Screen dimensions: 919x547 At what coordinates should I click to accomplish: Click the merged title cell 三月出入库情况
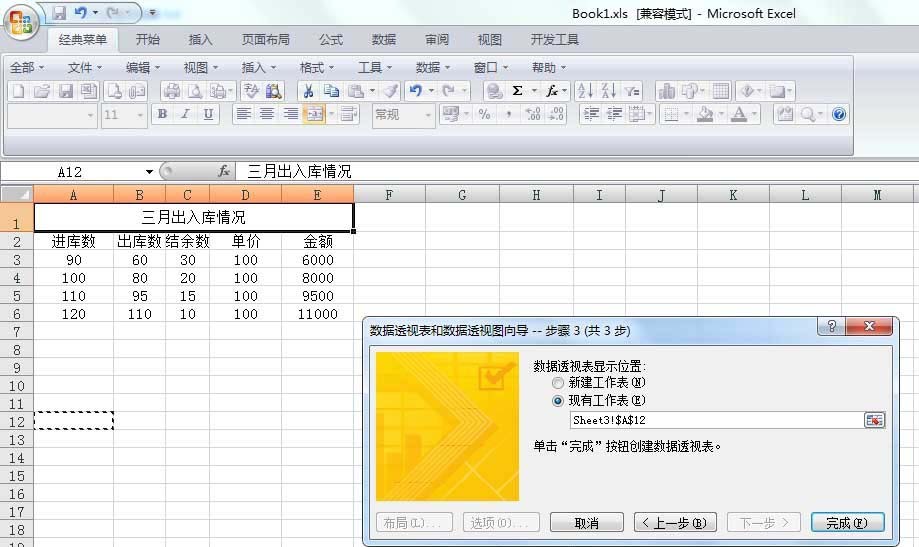[x=193, y=218]
